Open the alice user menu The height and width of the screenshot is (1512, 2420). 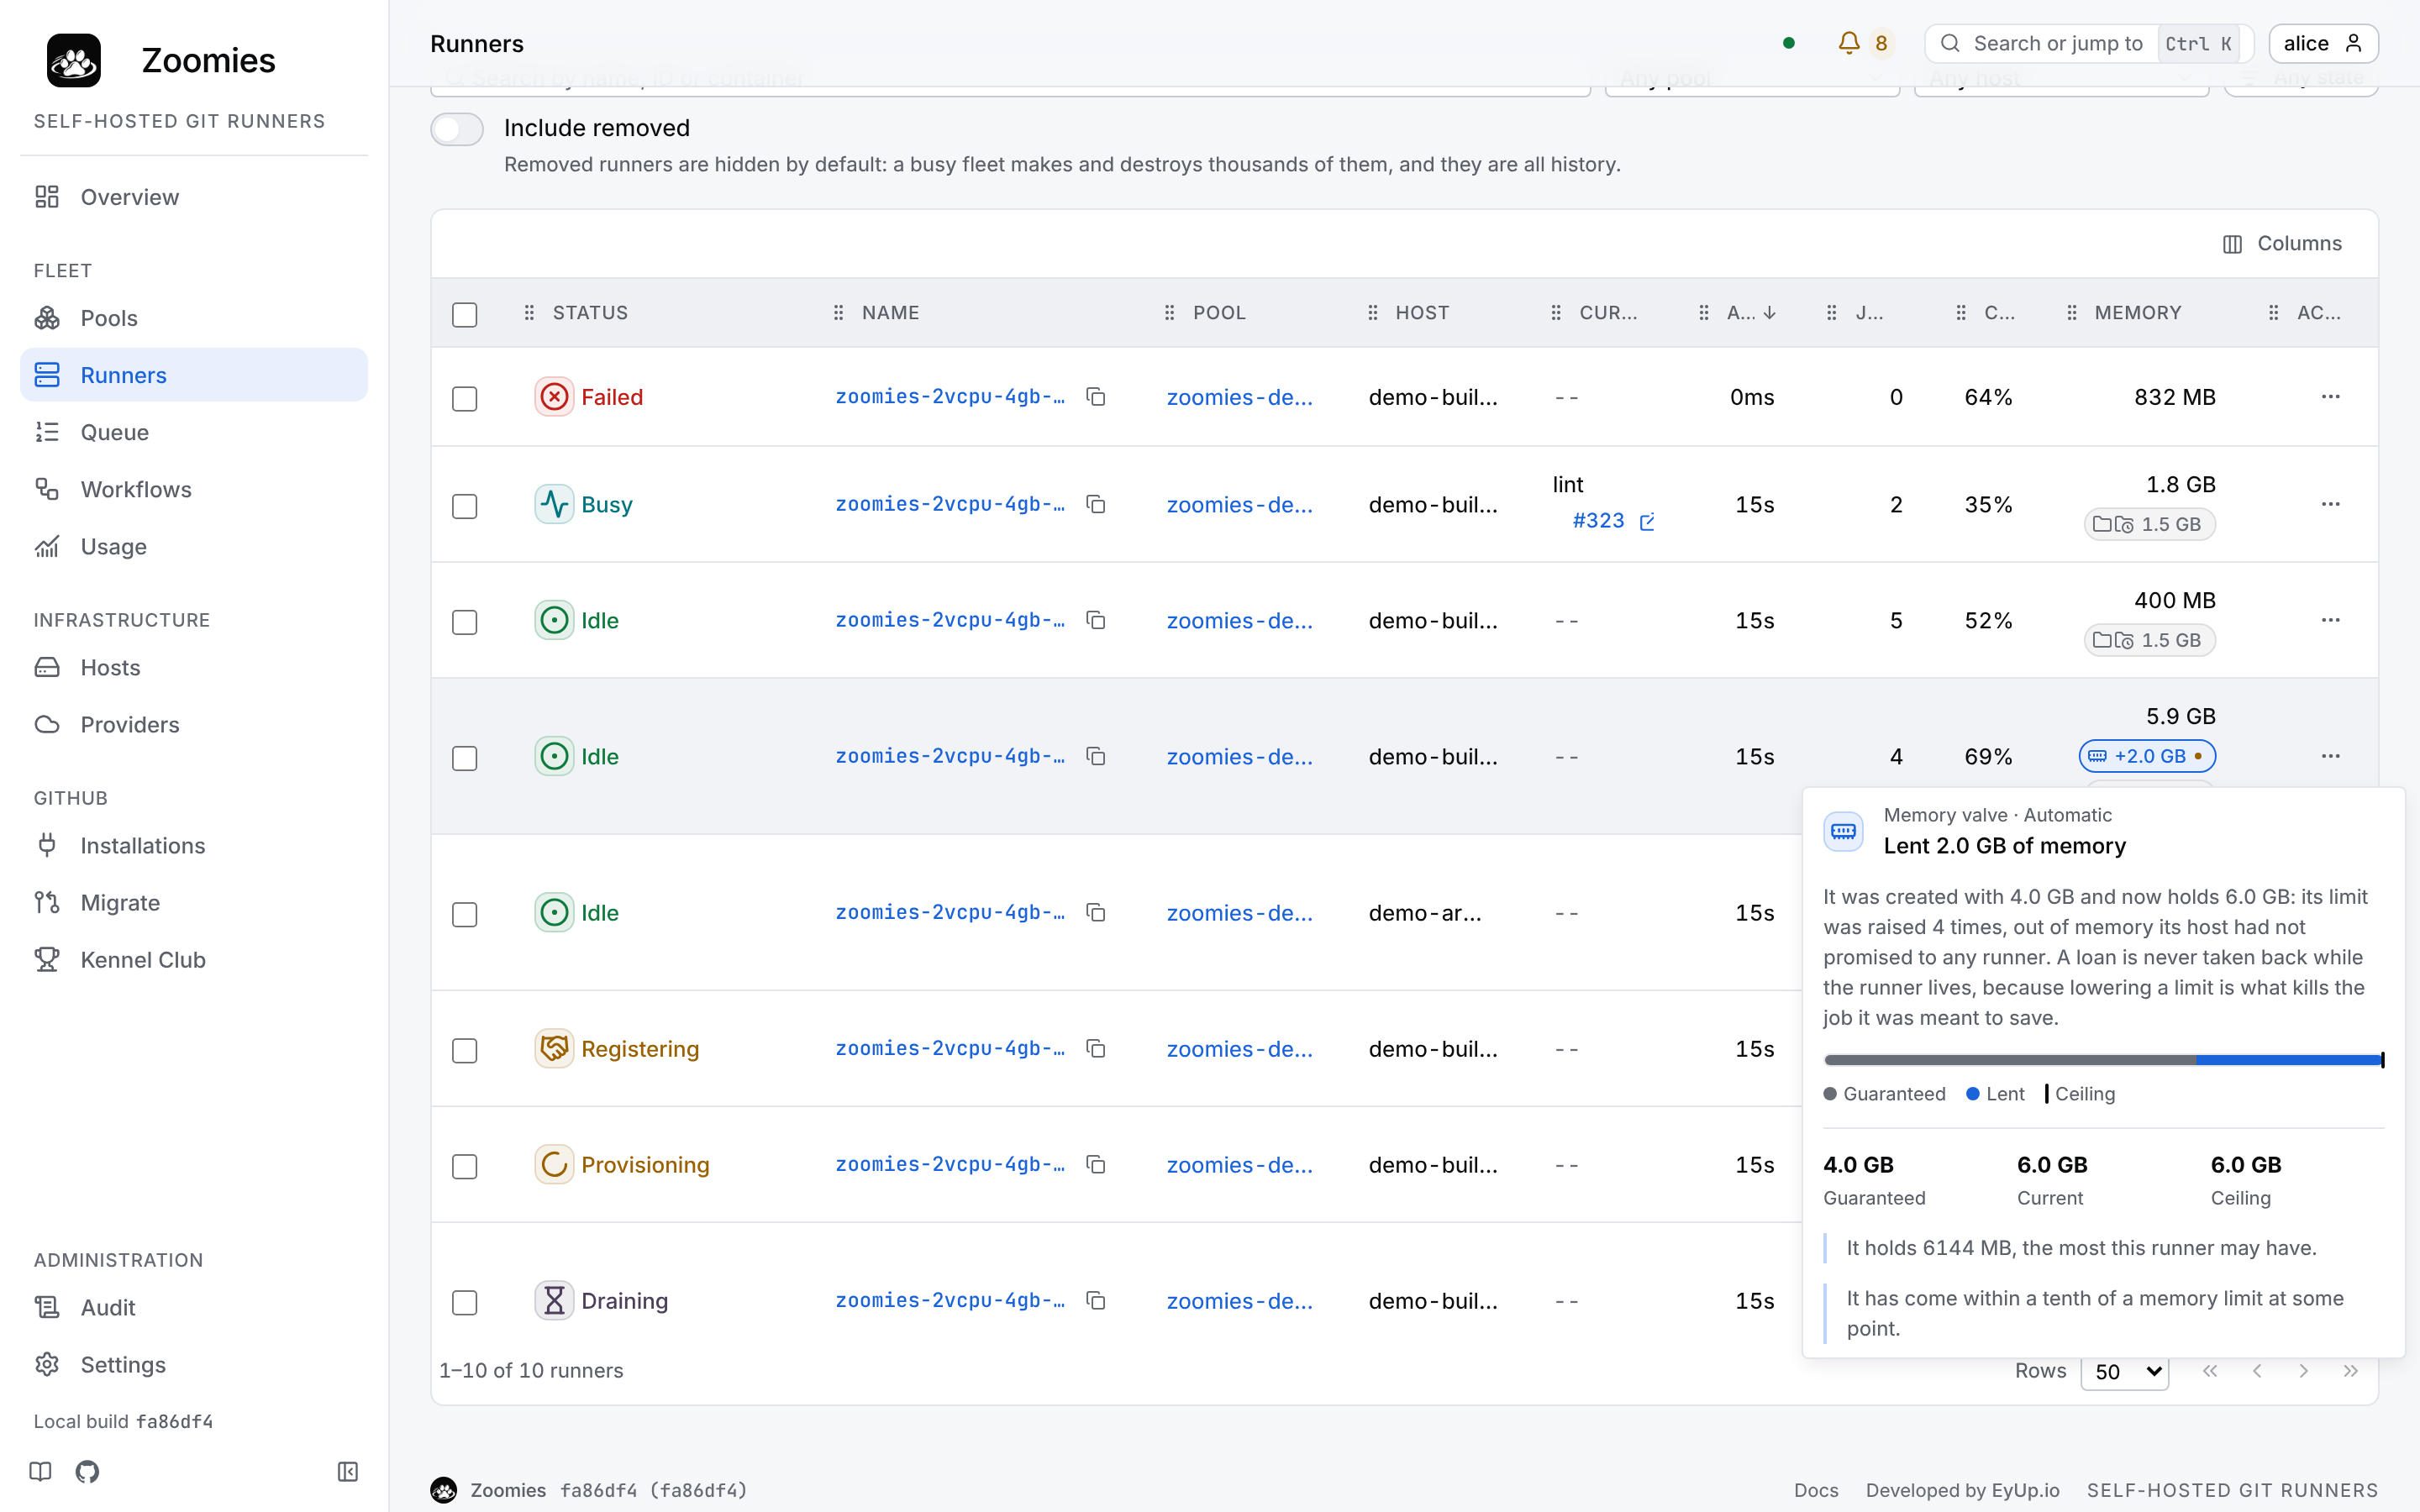click(x=2323, y=43)
